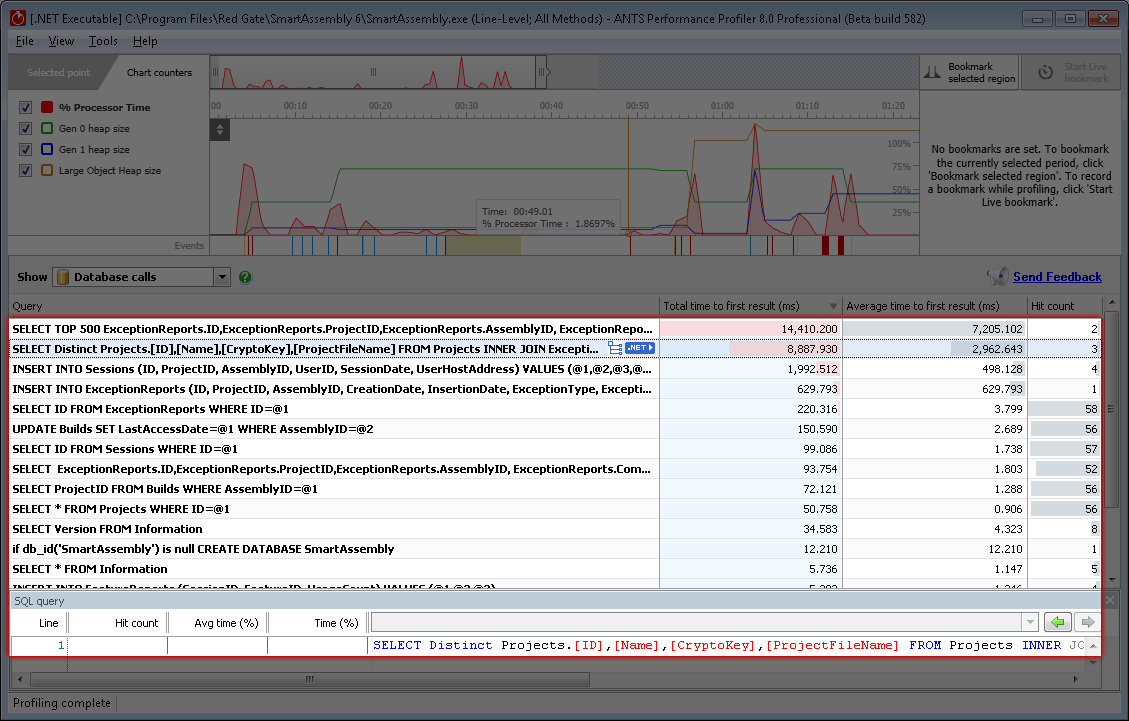
Task: Click Bookmark selected region button
Action: tap(967, 73)
